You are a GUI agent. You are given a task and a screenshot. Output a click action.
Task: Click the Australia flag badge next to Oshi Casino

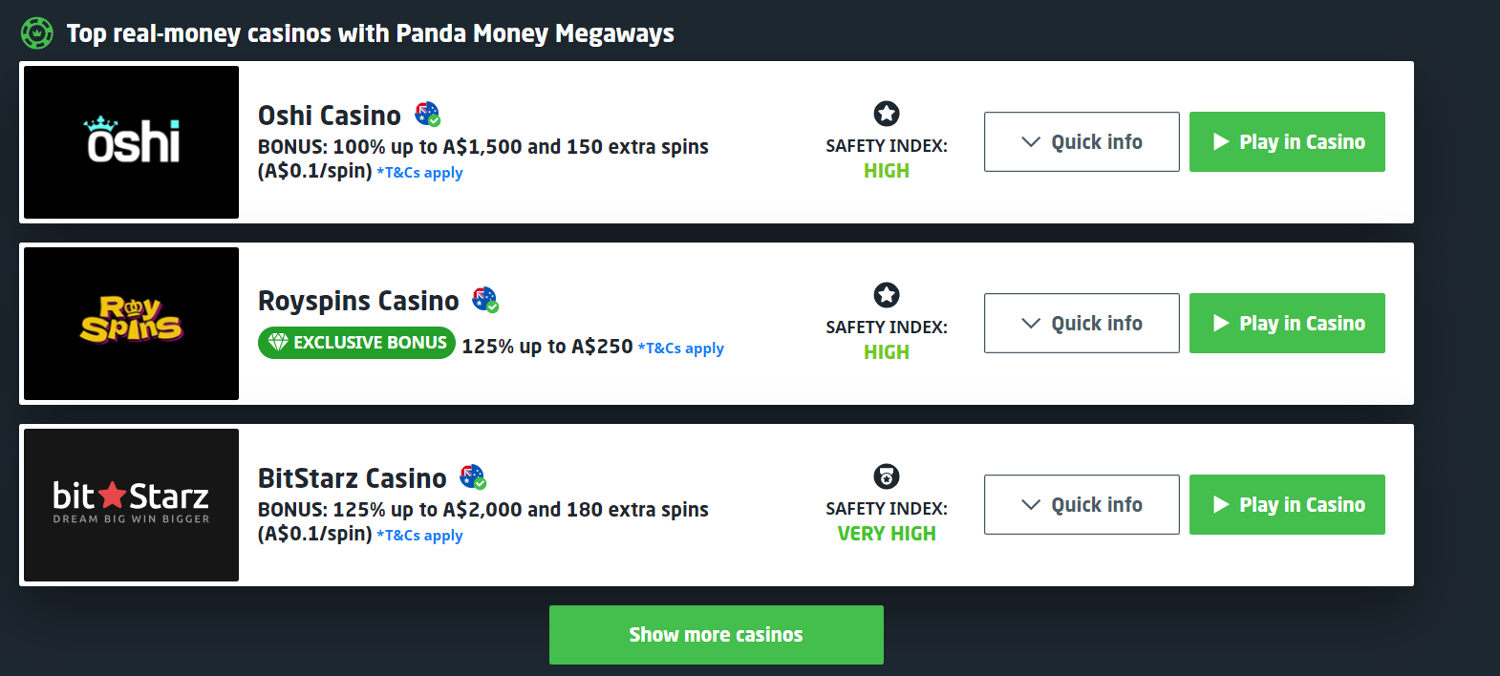427,114
